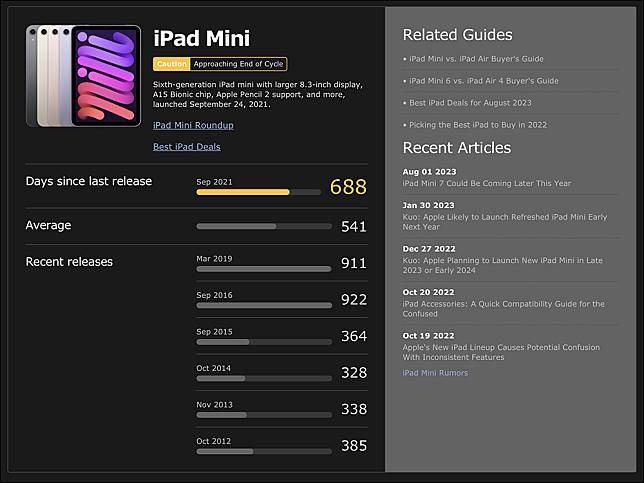
Task: Open iPad Mini vs. iPad Air Buyer's Guide
Action: coord(476,59)
